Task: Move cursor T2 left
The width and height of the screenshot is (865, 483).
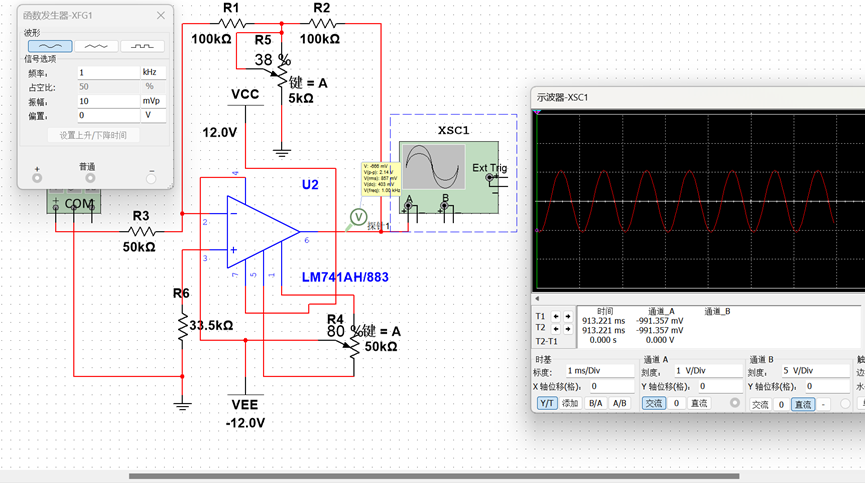Action: (556, 329)
